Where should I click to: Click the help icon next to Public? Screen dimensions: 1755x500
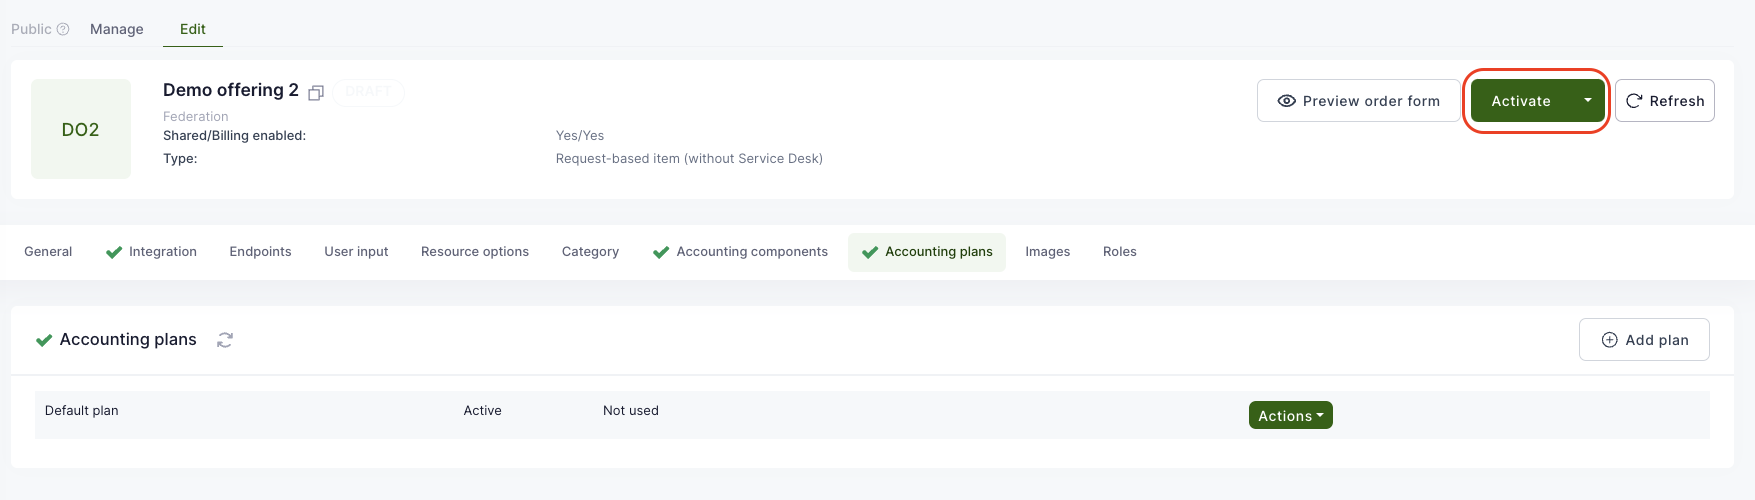click(63, 29)
